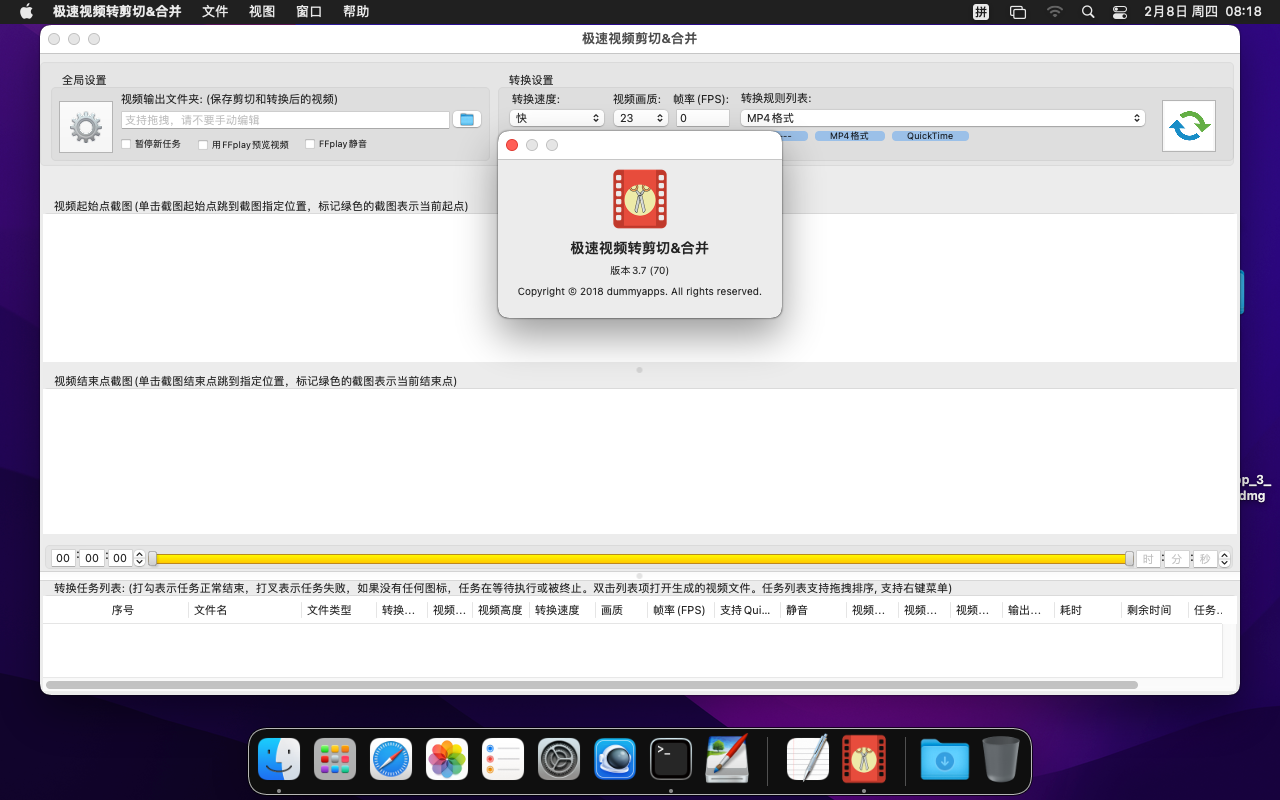Click the blue folder browse icon
Viewport: 1280px width, 800px height.
pos(466,120)
